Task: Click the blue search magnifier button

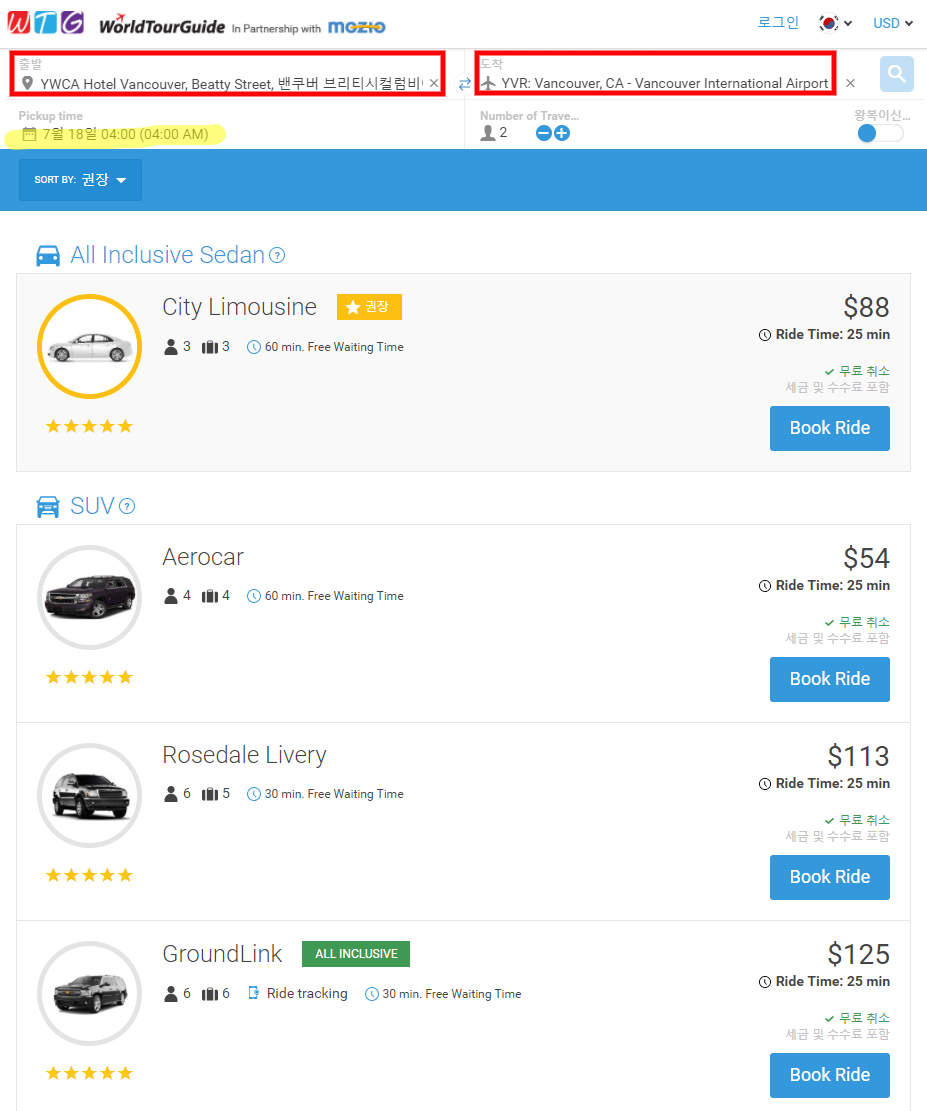Action: coord(897,74)
